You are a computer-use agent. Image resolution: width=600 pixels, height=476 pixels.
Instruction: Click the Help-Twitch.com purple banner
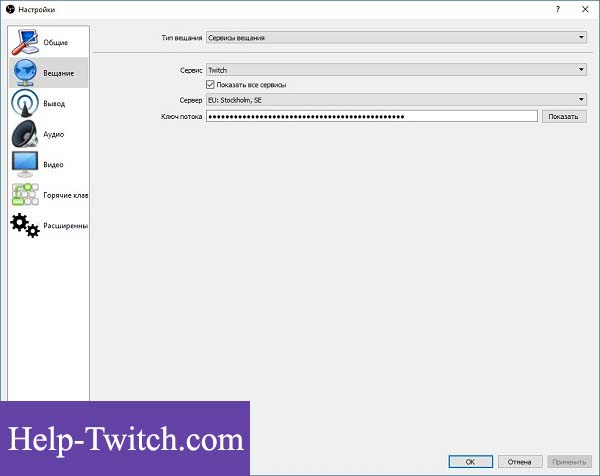[x=124, y=438]
